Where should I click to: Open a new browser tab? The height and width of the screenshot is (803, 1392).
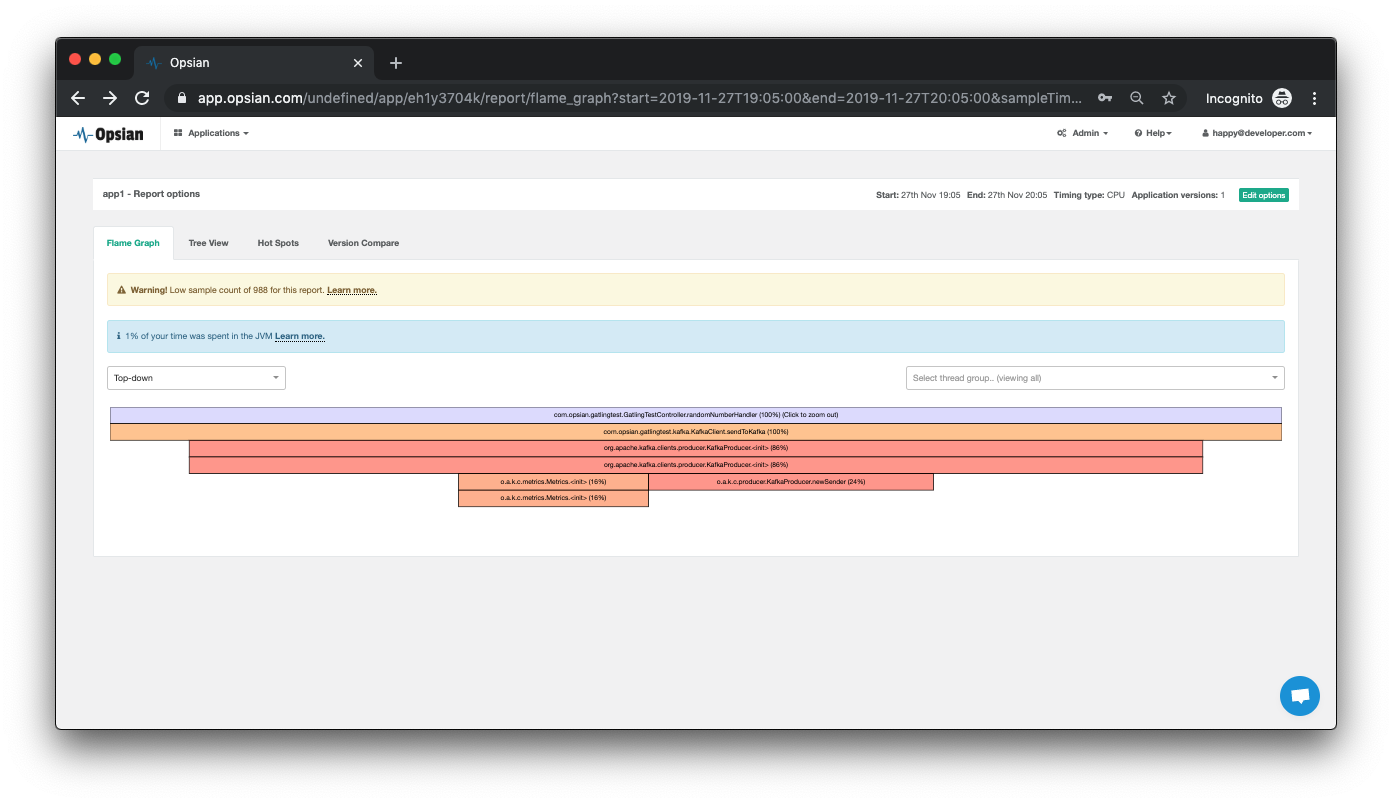(x=396, y=63)
